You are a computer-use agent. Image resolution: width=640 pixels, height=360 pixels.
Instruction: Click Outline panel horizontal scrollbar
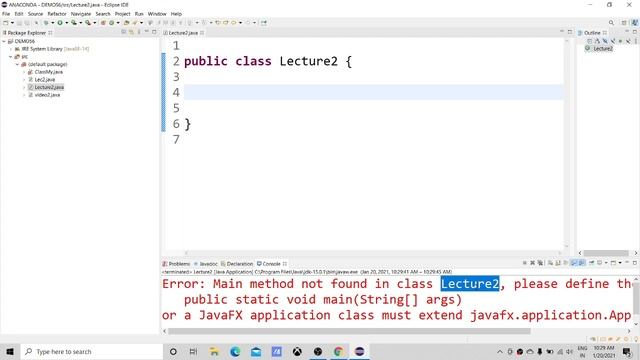[x=606, y=253]
